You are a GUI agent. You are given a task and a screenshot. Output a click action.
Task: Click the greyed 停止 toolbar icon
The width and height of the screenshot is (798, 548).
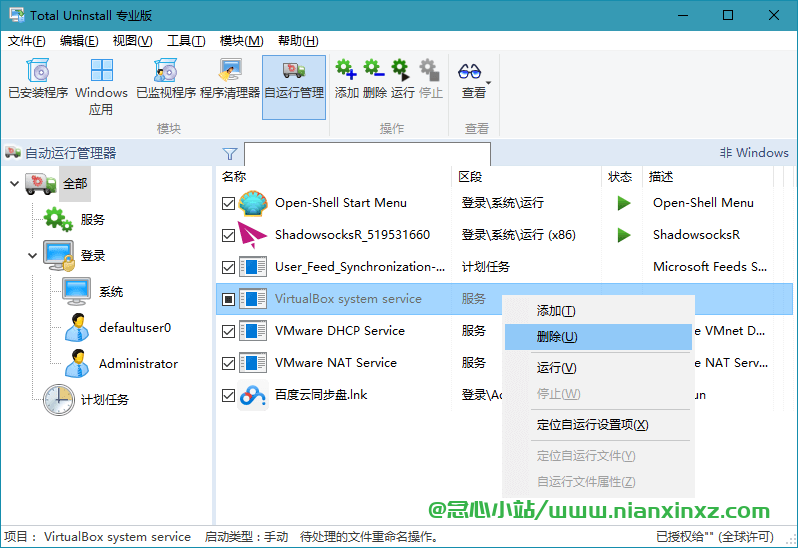click(x=430, y=70)
